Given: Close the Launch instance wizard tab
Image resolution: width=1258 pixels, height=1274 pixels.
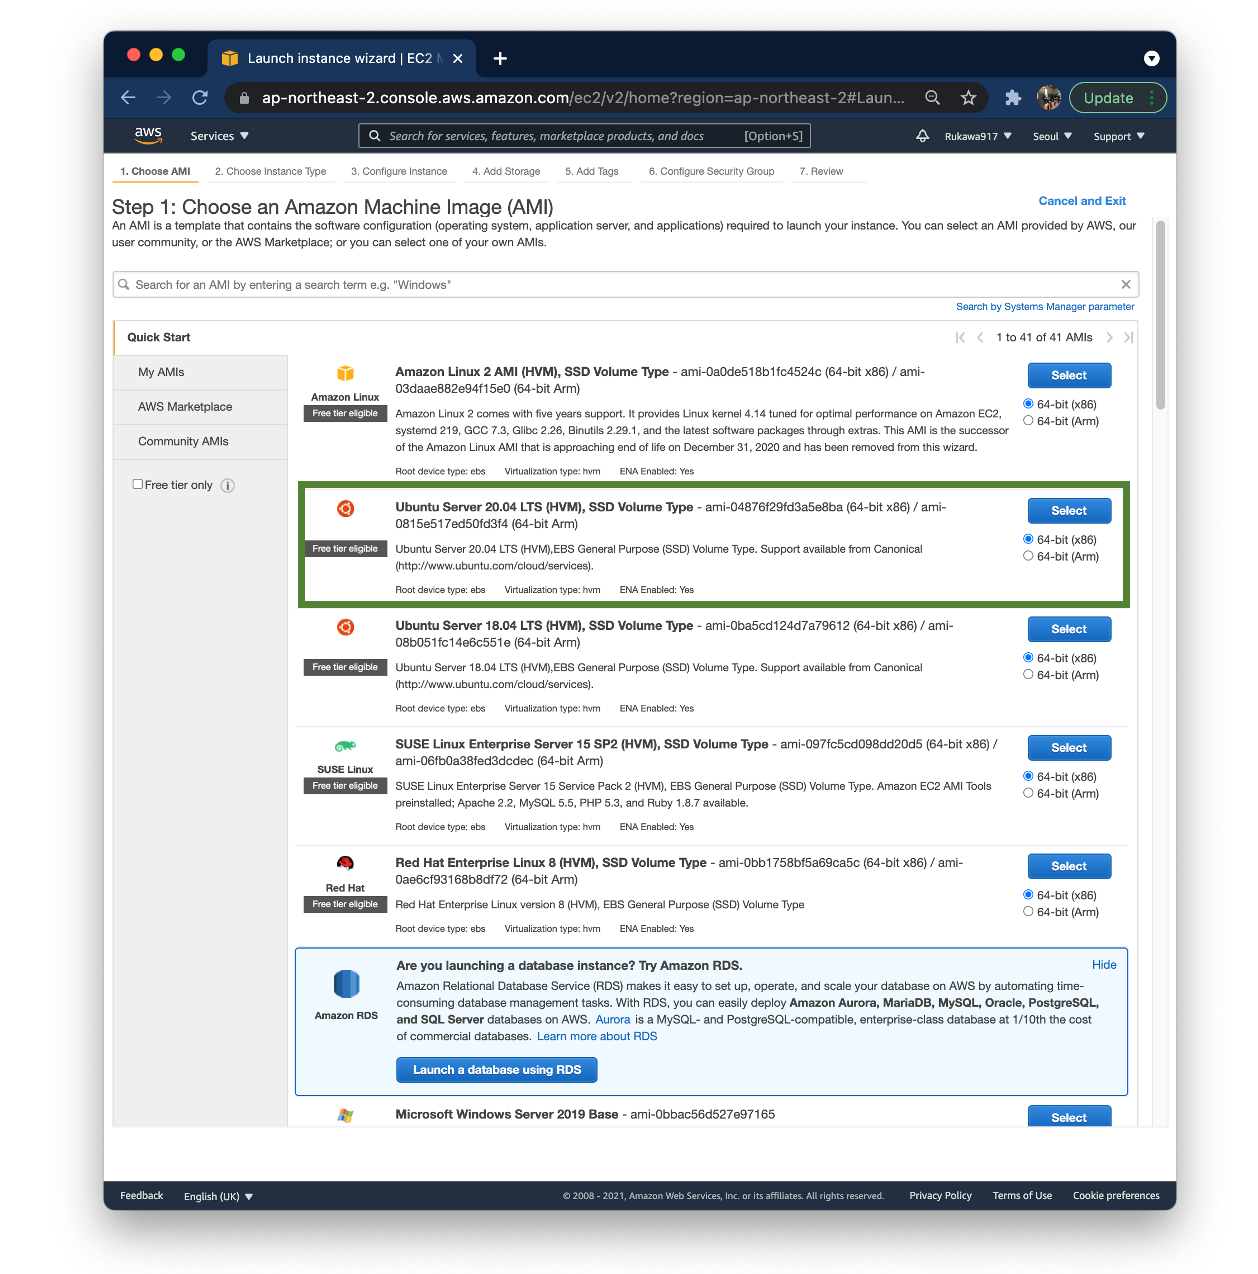Looking at the screenshot, I should coord(457,58).
